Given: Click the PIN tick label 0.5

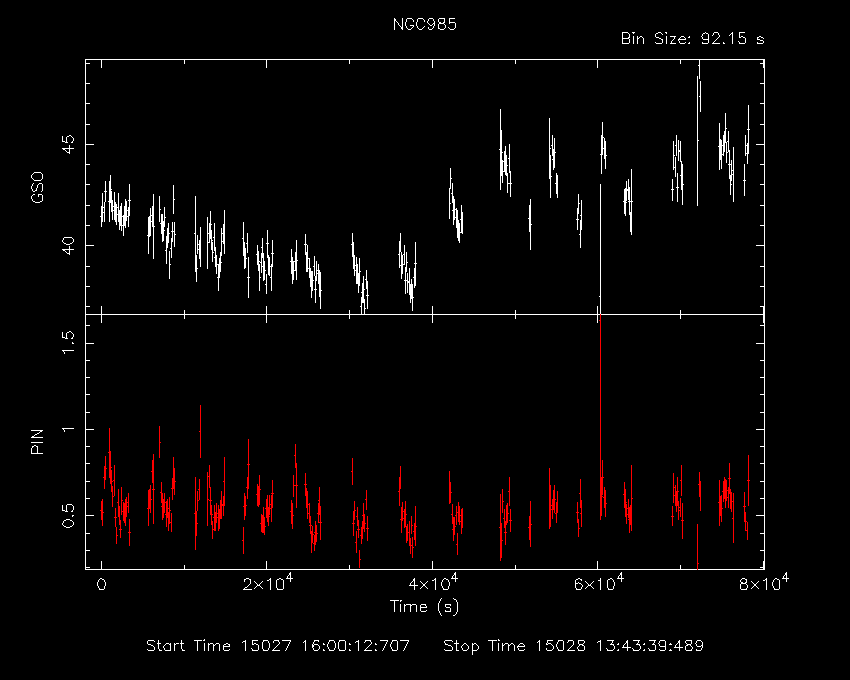Looking at the screenshot, I should (68, 515).
